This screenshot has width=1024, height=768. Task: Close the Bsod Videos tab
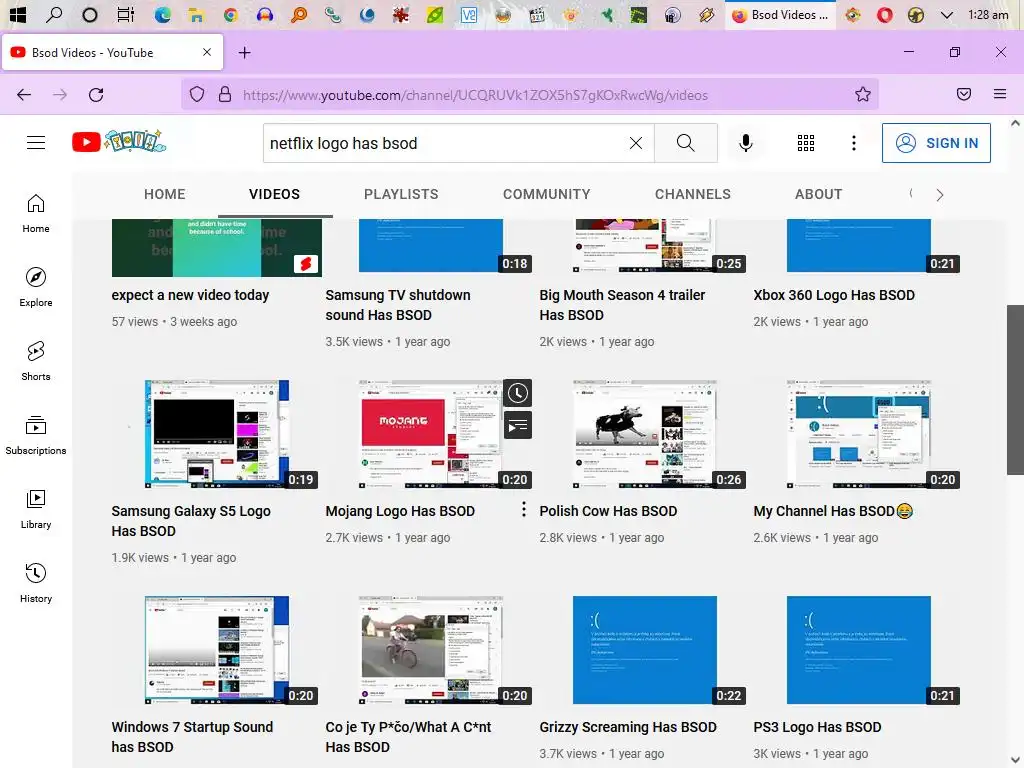[x=207, y=52]
